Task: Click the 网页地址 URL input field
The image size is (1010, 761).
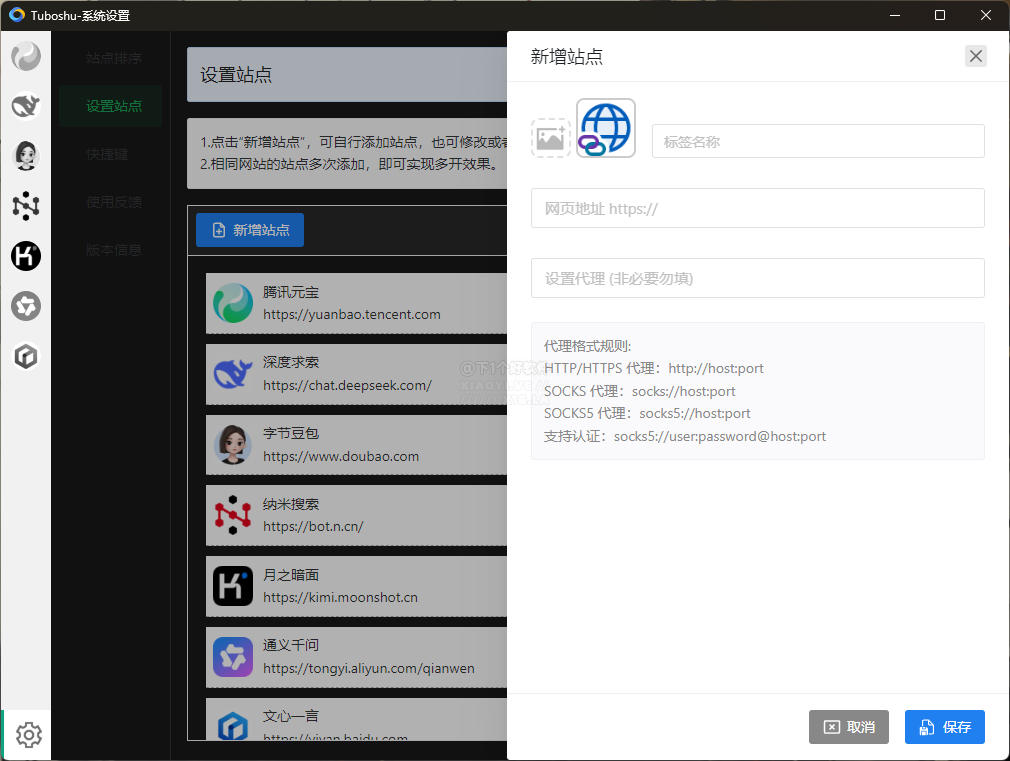Action: (x=758, y=208)
